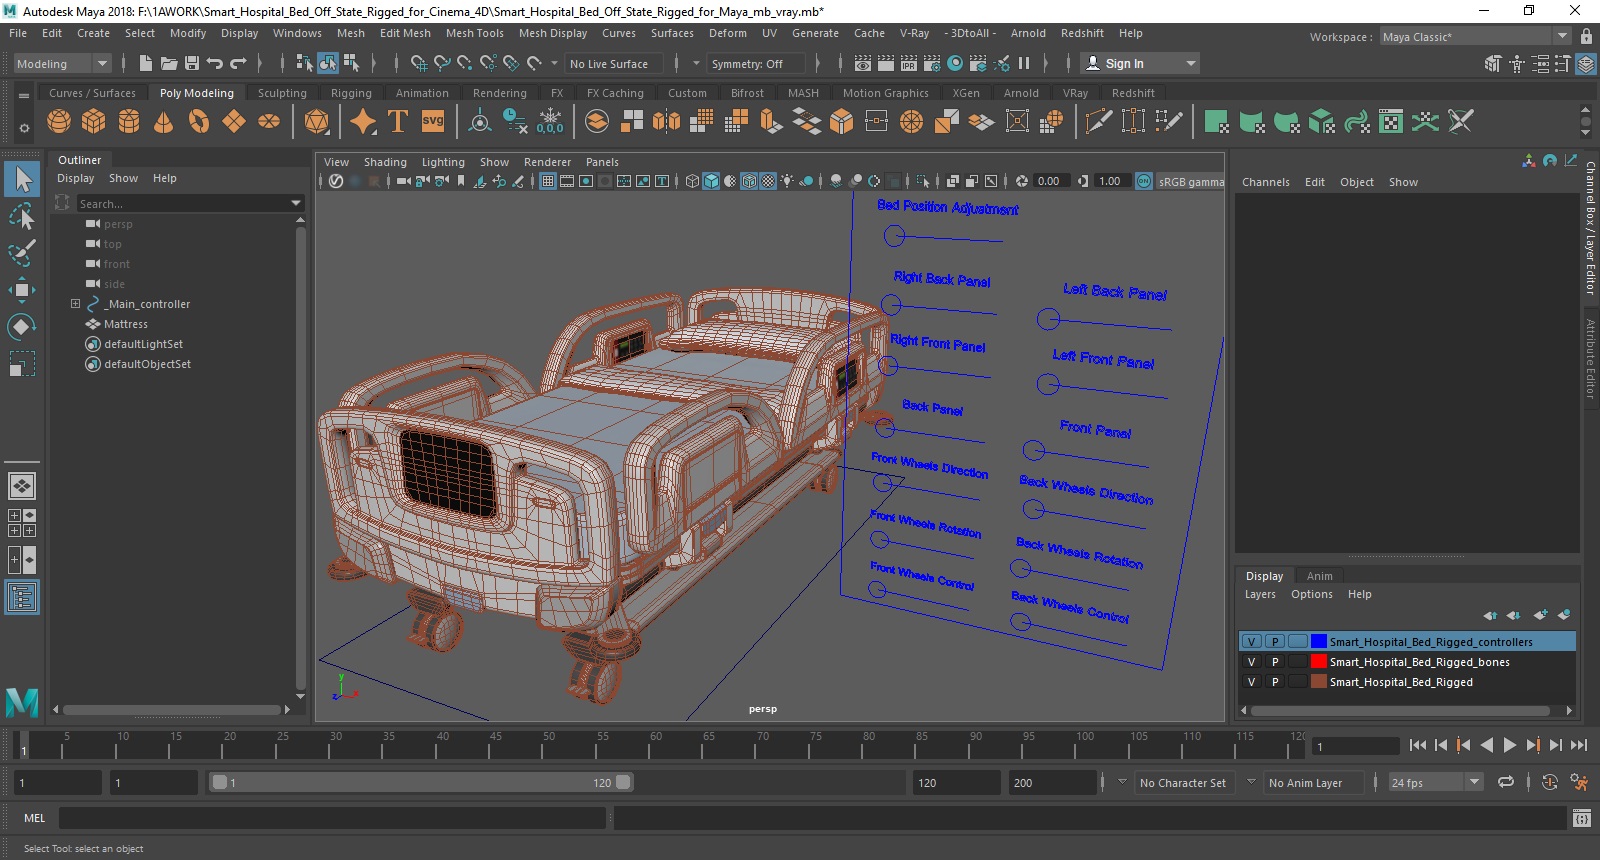Open the Modeling menu set dropdown
1600x860 pixels.
click(62, 63)
